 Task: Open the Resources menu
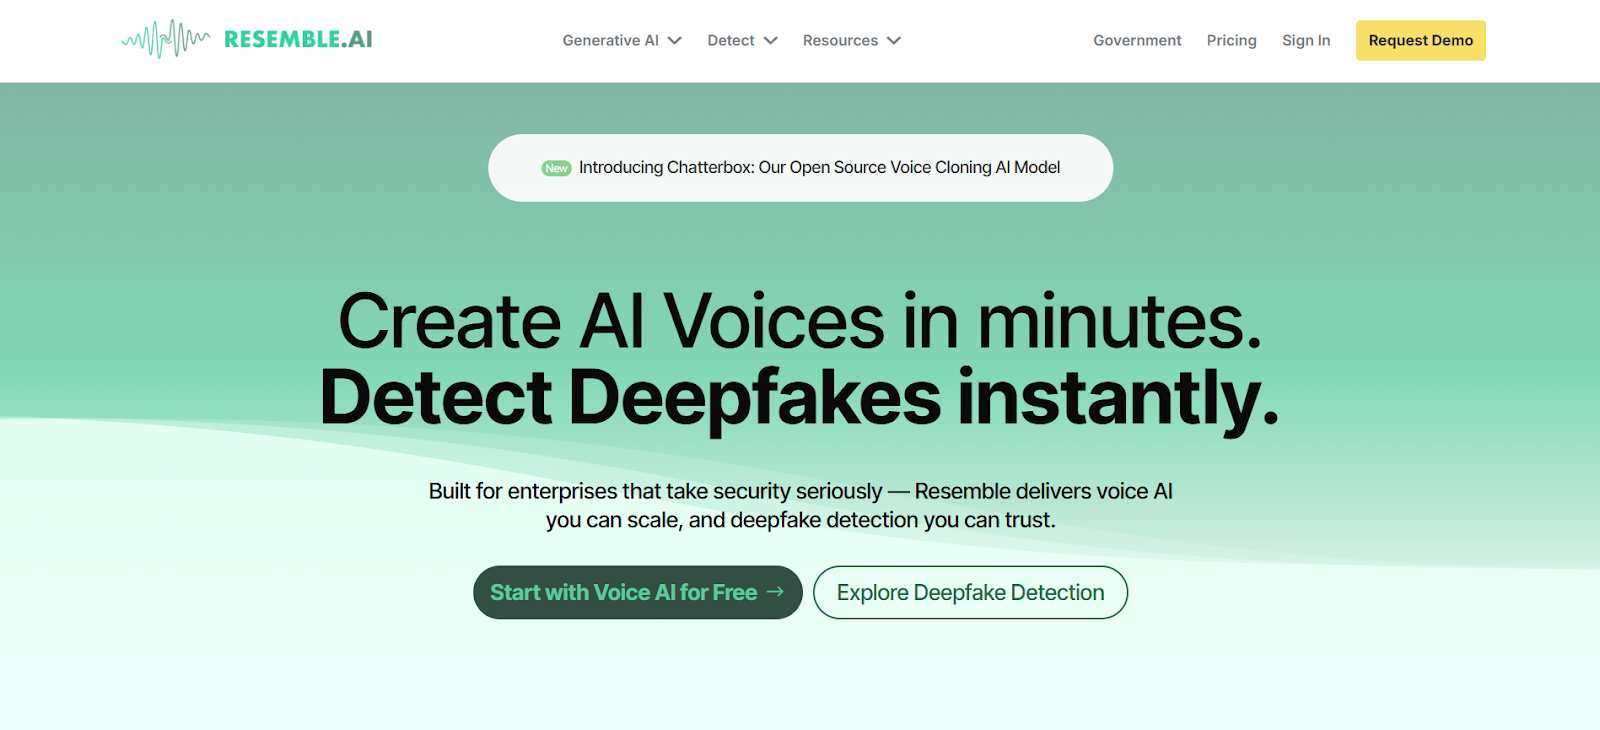point(840,40)
